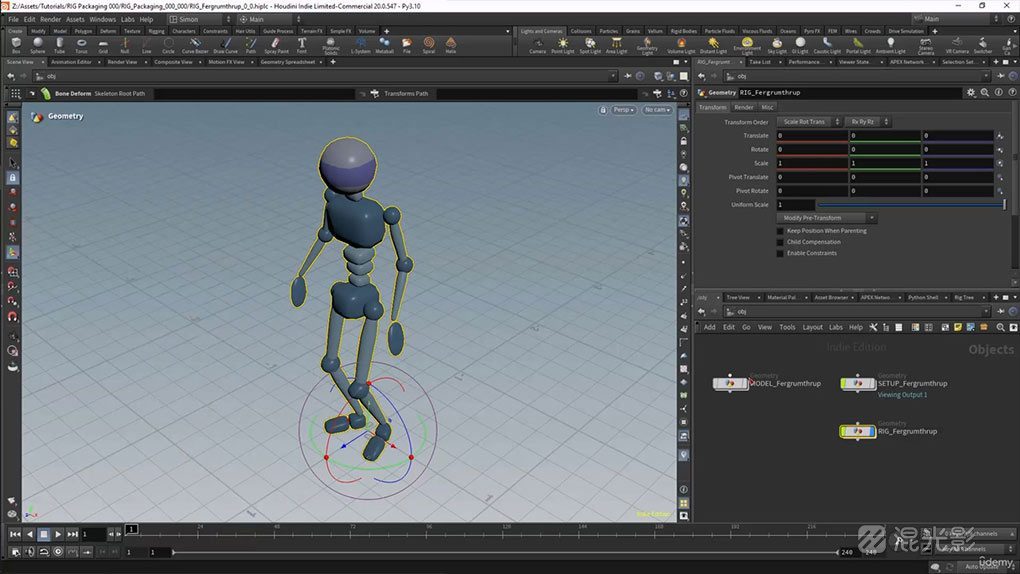
Task: Select the Font shelf tool
Action: coord(302,45)
